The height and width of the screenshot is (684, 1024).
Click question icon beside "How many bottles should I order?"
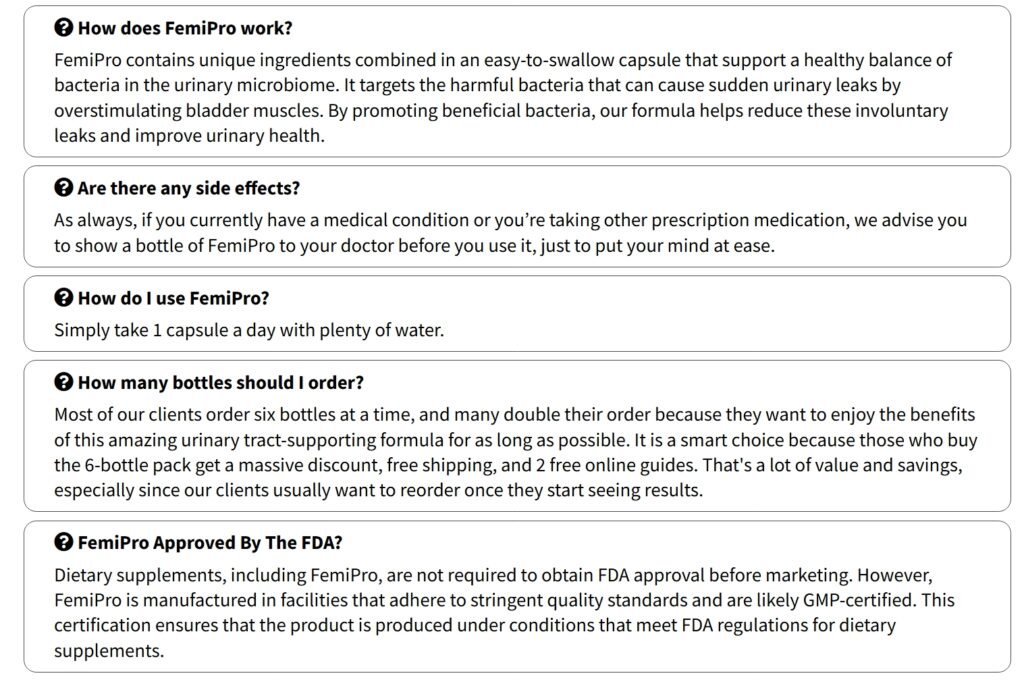pos(63,382)
